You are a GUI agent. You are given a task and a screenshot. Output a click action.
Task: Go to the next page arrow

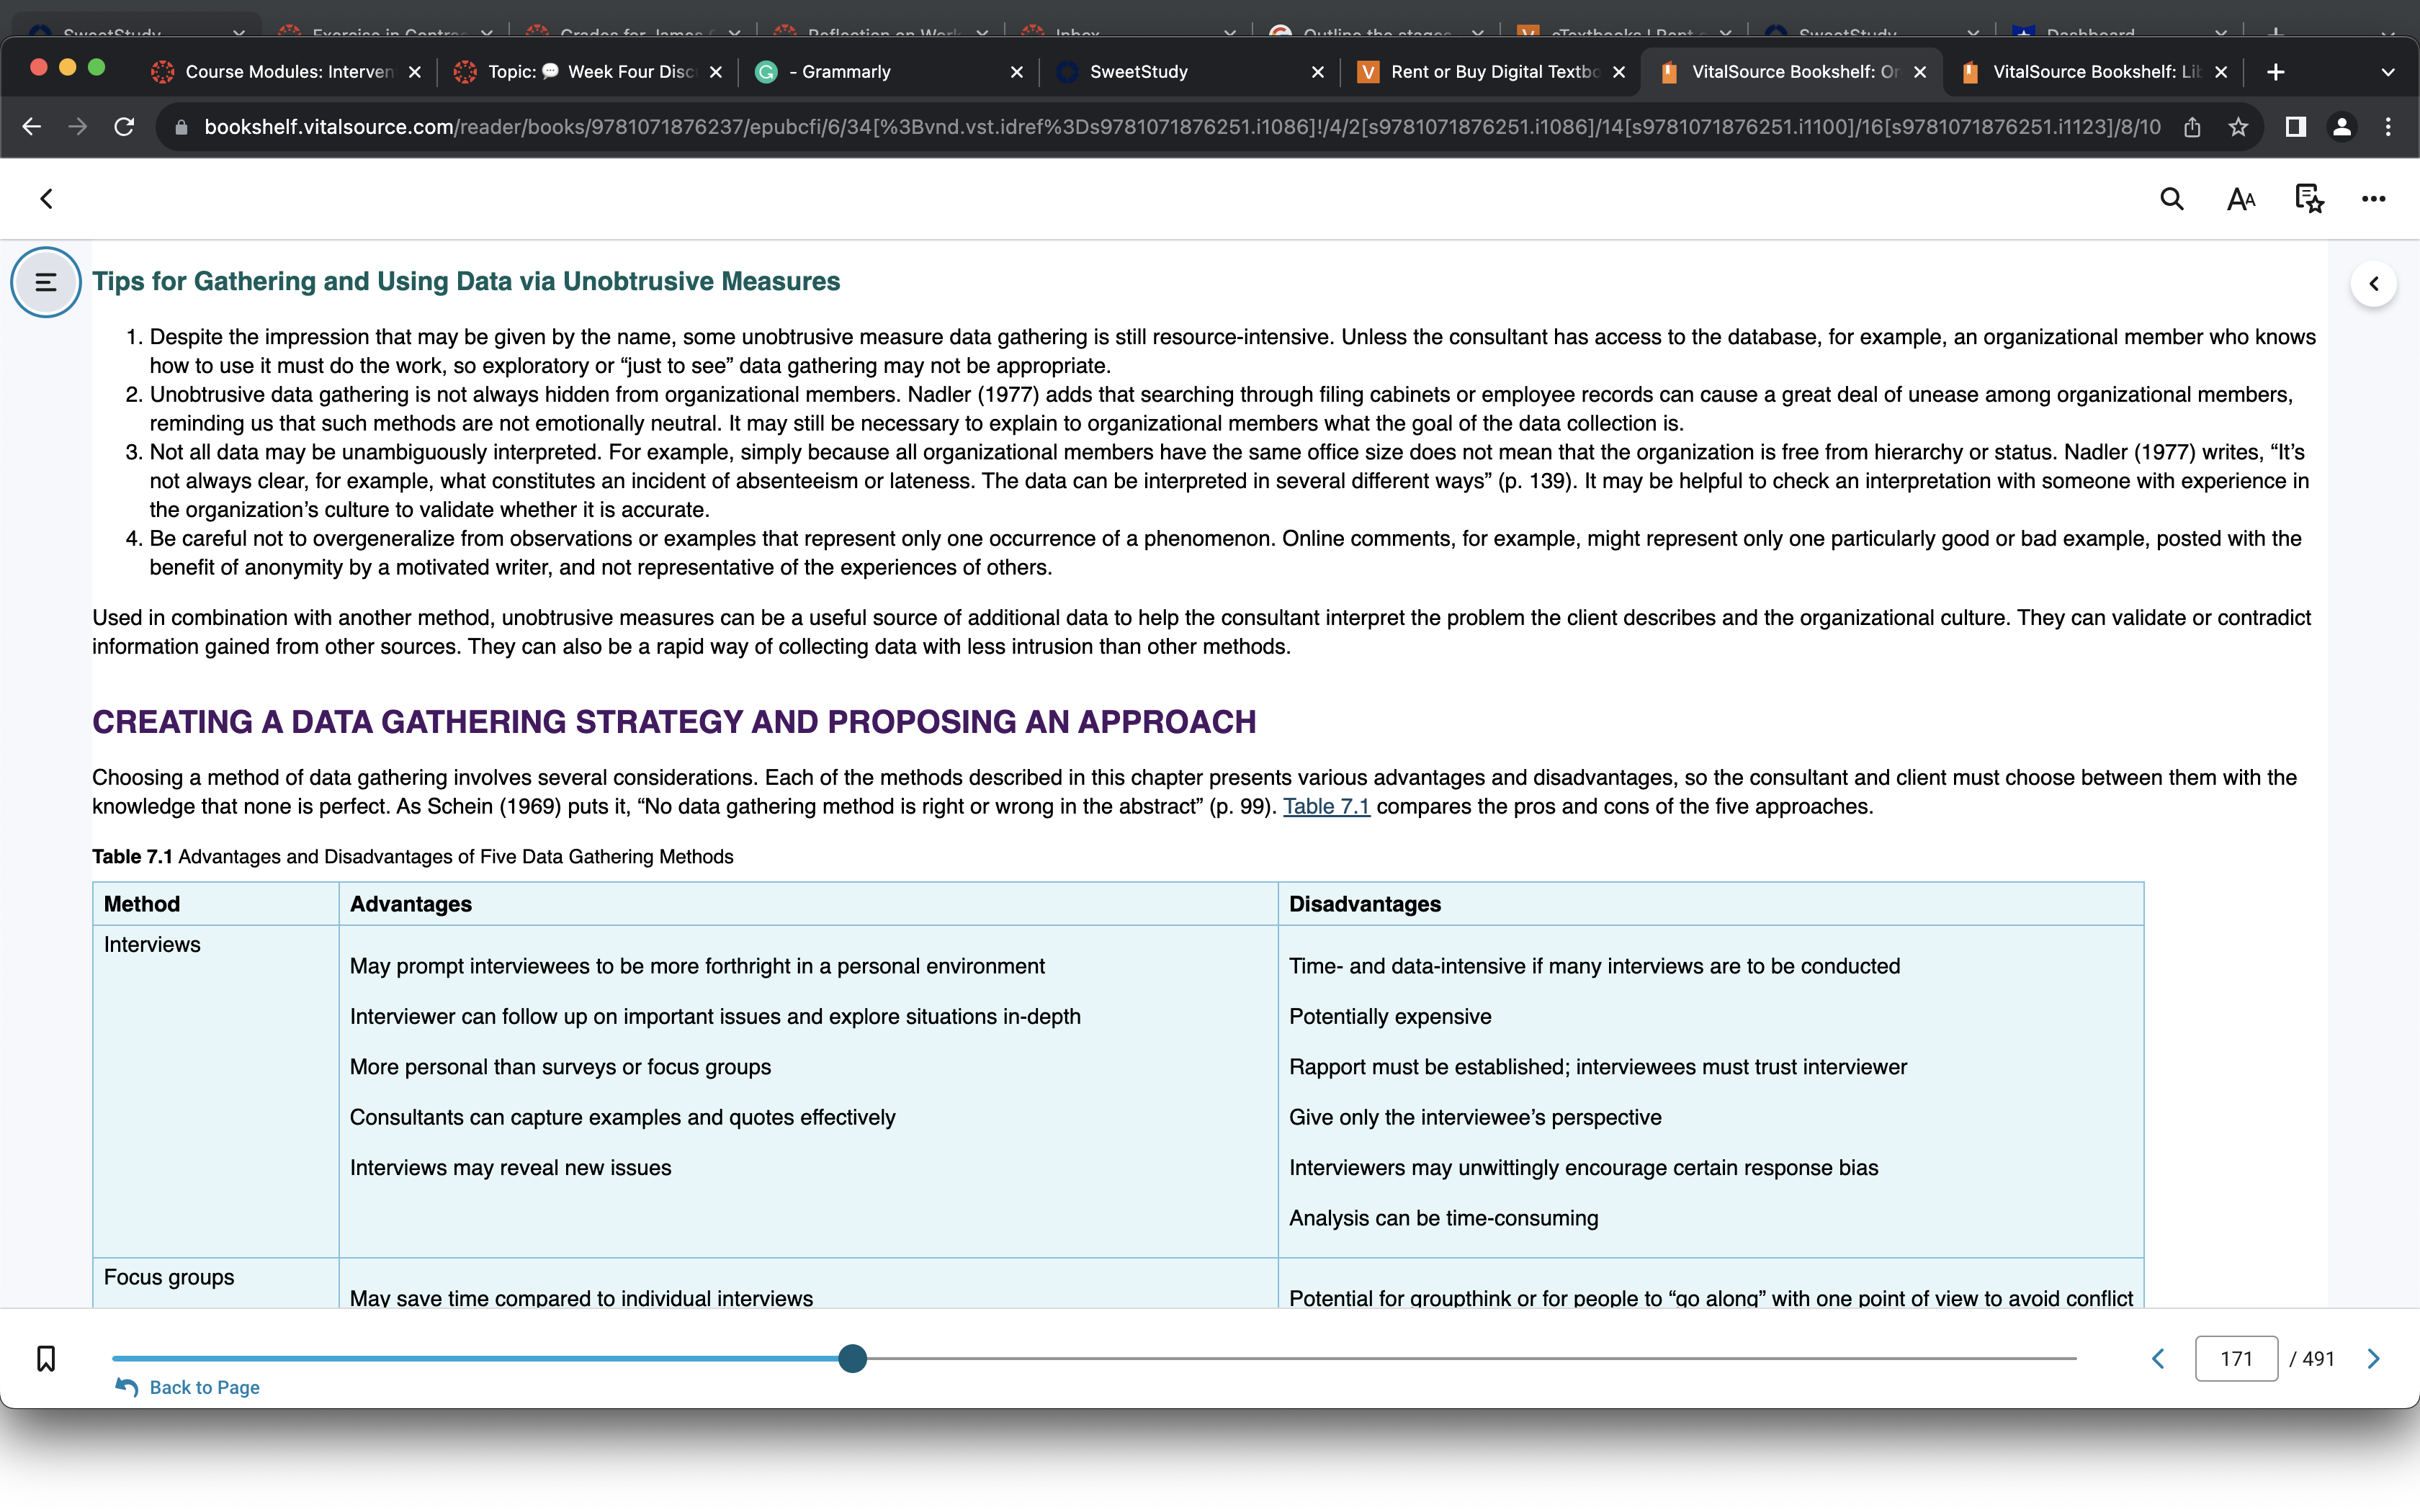2374,1358
